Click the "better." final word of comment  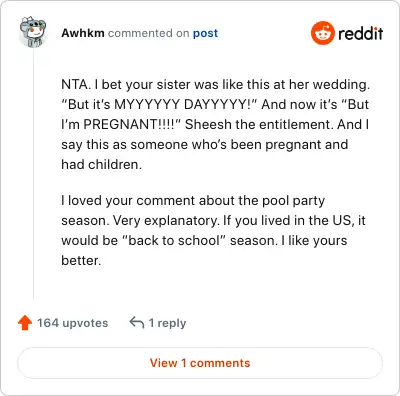[81, 260]
